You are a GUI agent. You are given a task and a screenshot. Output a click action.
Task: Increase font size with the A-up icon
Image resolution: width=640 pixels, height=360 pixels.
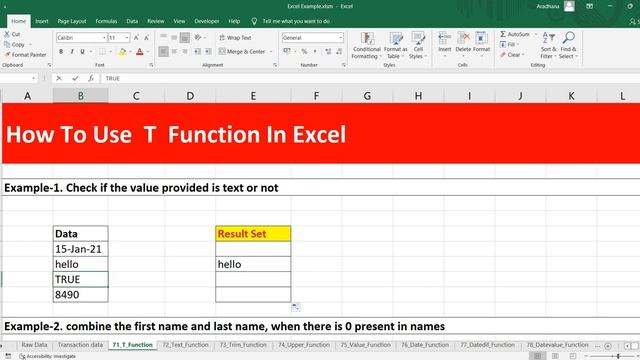pos(136,38)
